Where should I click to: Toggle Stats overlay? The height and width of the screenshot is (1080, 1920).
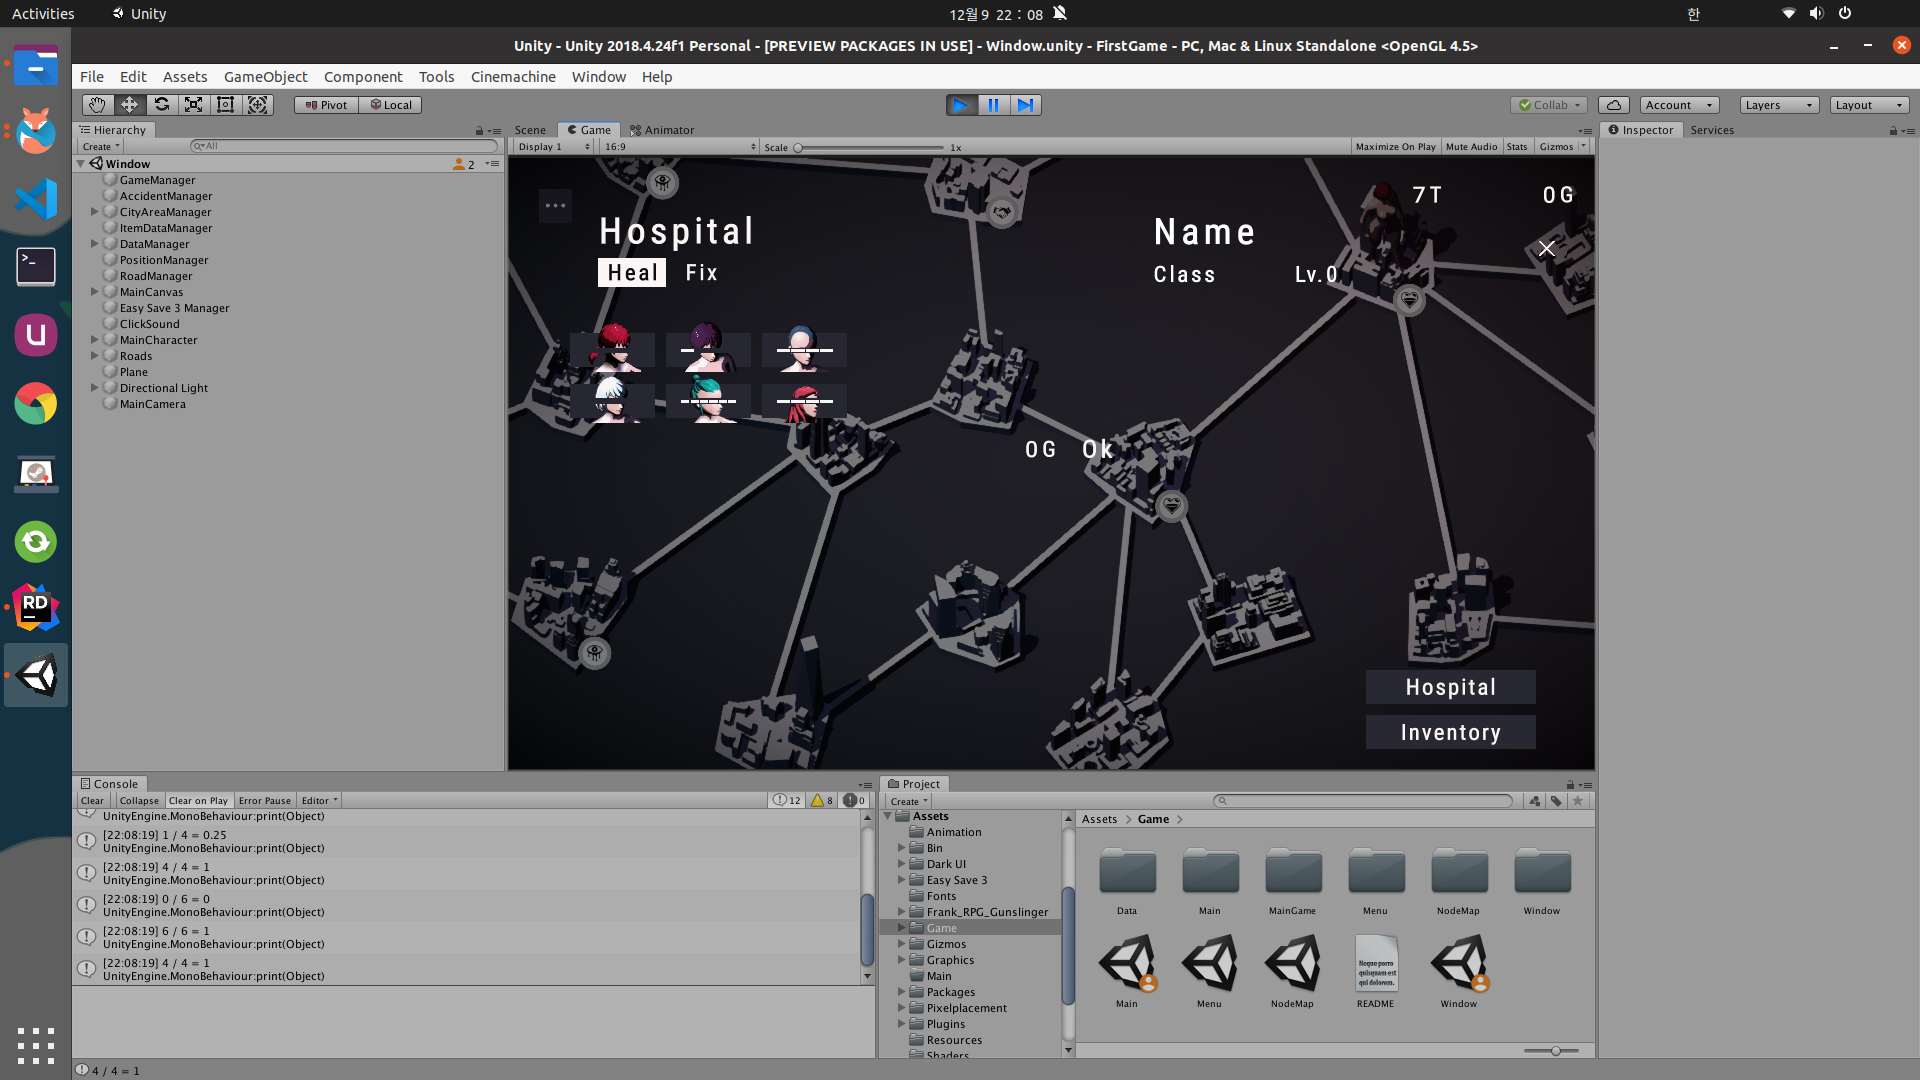(x=1517, y=147)
